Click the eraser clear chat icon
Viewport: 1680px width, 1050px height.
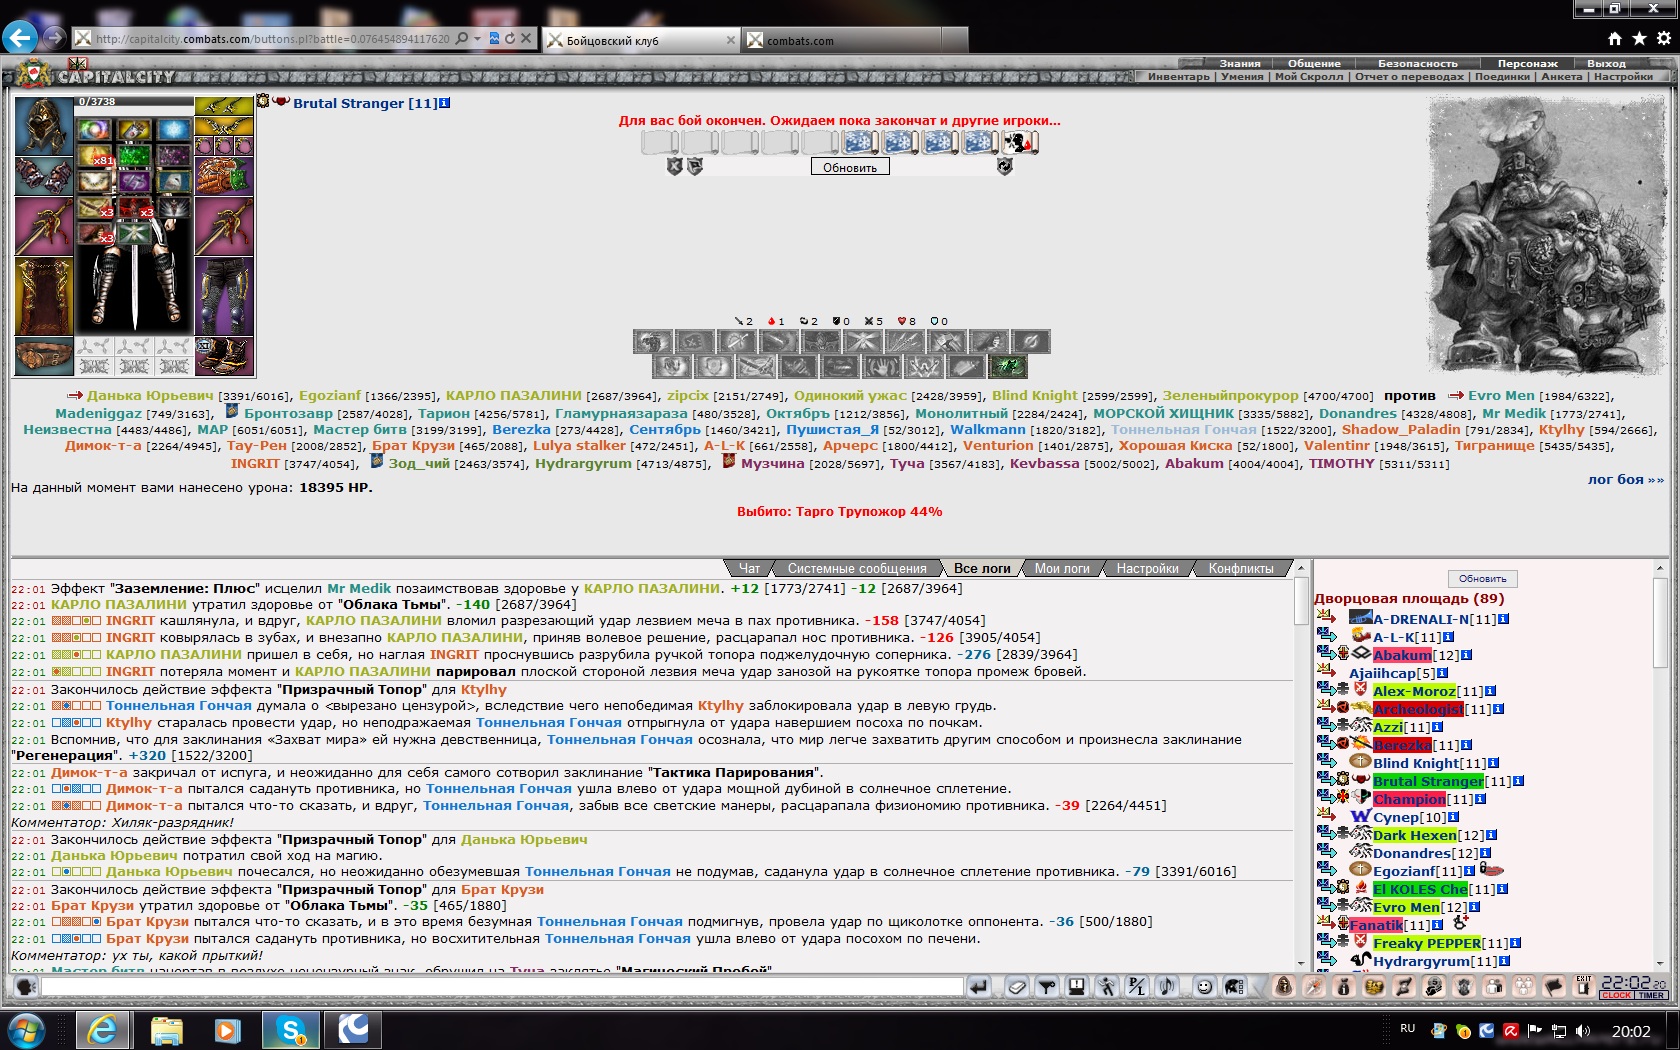pos(1016,987)
